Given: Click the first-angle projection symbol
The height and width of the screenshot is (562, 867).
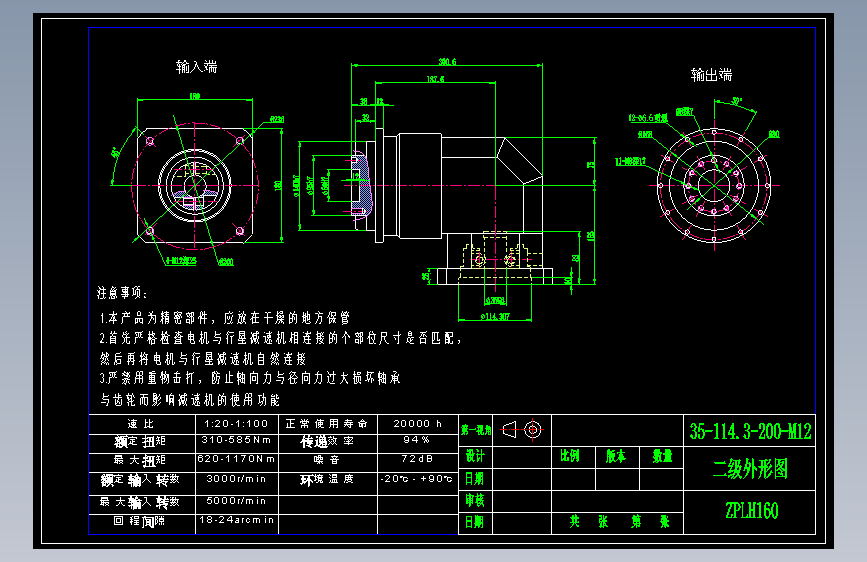Looking at the screenshot, I should click(x=522, y=430).
